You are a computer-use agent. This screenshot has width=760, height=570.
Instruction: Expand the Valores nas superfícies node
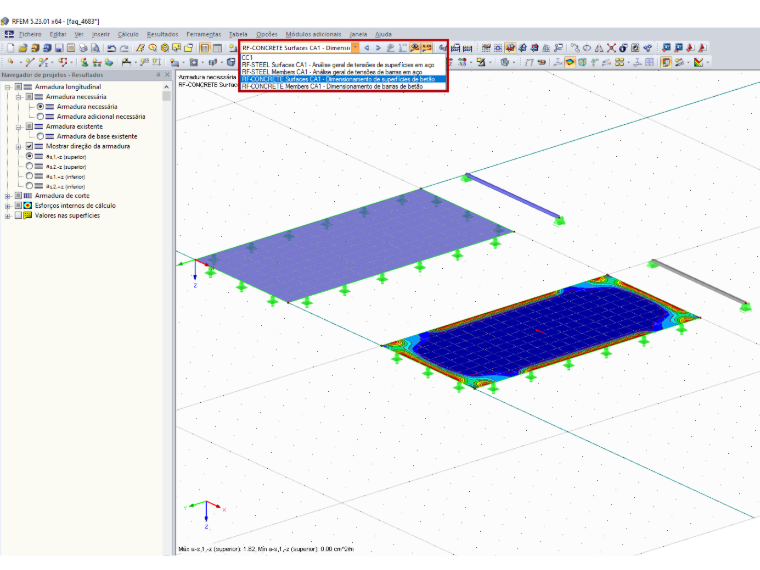coord(7,216)
